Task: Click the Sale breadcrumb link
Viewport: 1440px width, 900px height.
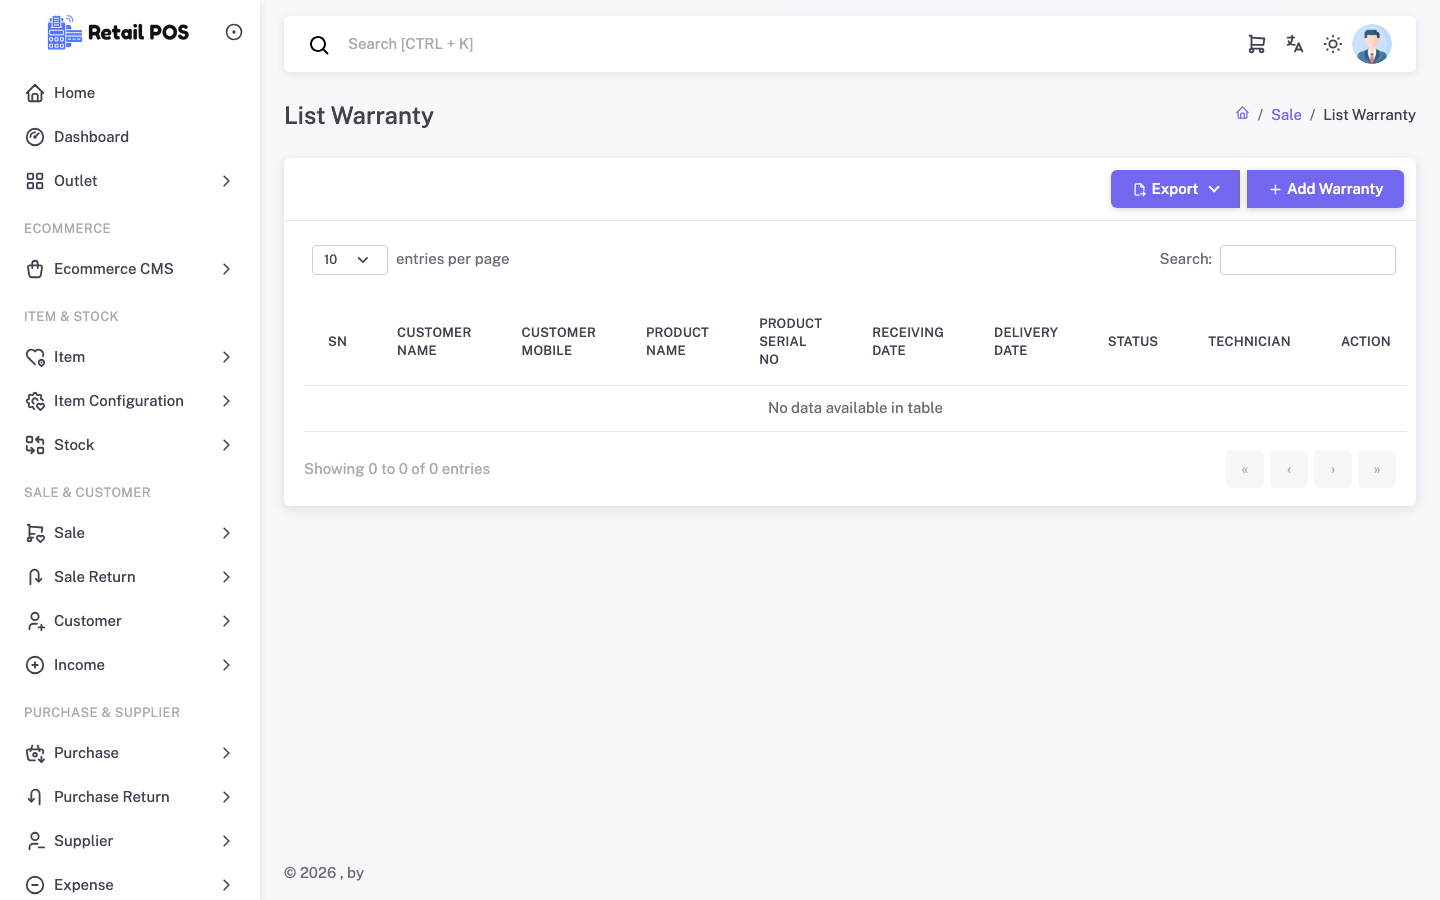Action: click(x=1286, y=115)
